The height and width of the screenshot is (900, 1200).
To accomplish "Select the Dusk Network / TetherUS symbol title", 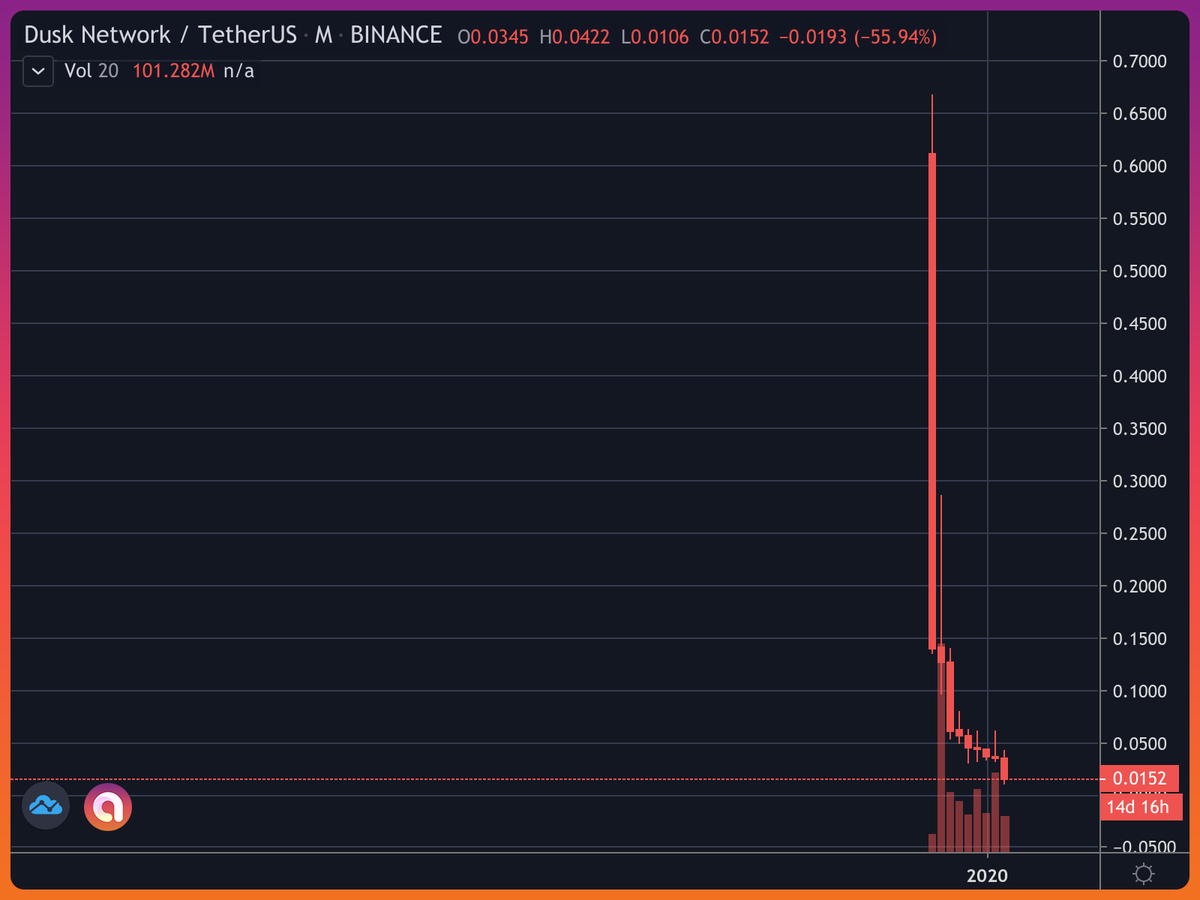I will (x=160, y=35).
